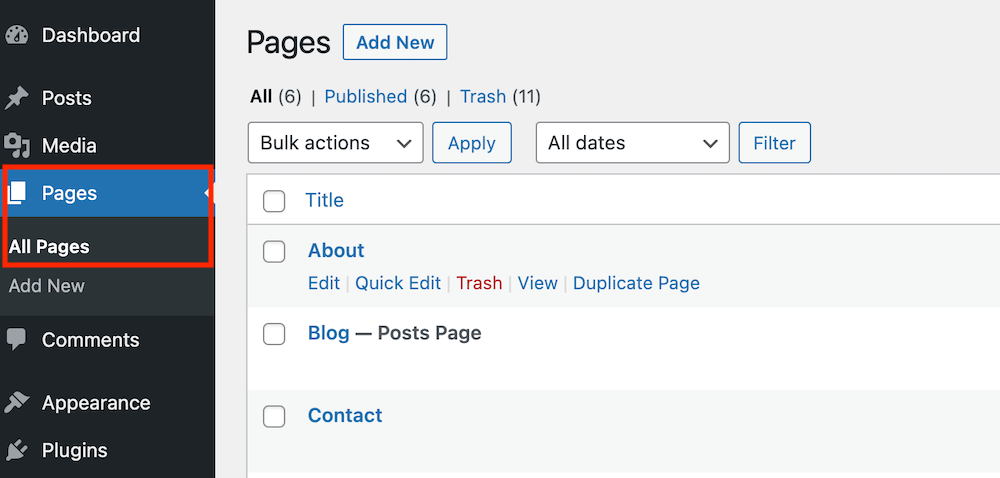Tick the select-all checkbox beside Title
Viewport: 1000px width, 478px height.
coord(274,201)
